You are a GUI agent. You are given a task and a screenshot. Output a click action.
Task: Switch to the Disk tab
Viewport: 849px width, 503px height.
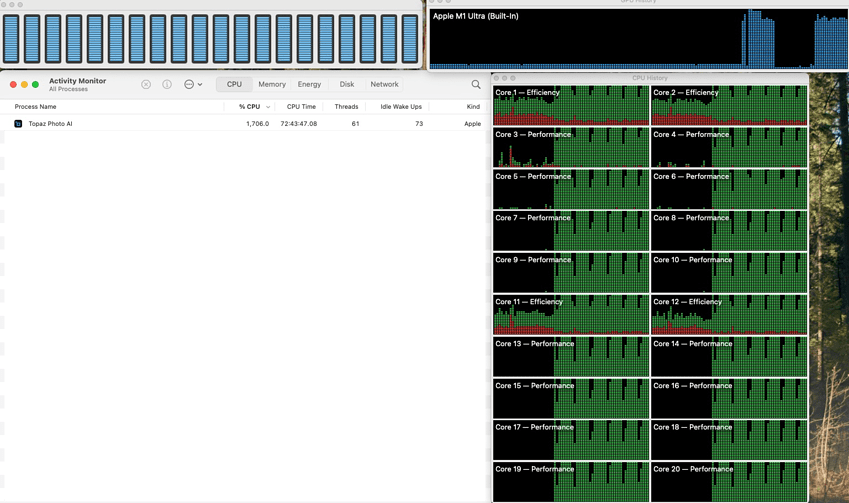point(347,84)
